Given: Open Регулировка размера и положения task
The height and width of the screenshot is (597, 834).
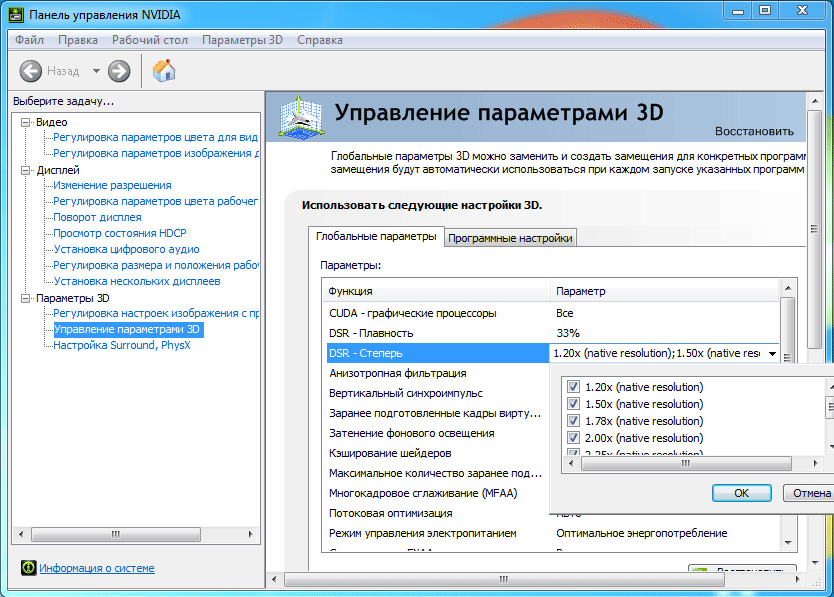Looking at the screenshot, I should tap(156, 265).
